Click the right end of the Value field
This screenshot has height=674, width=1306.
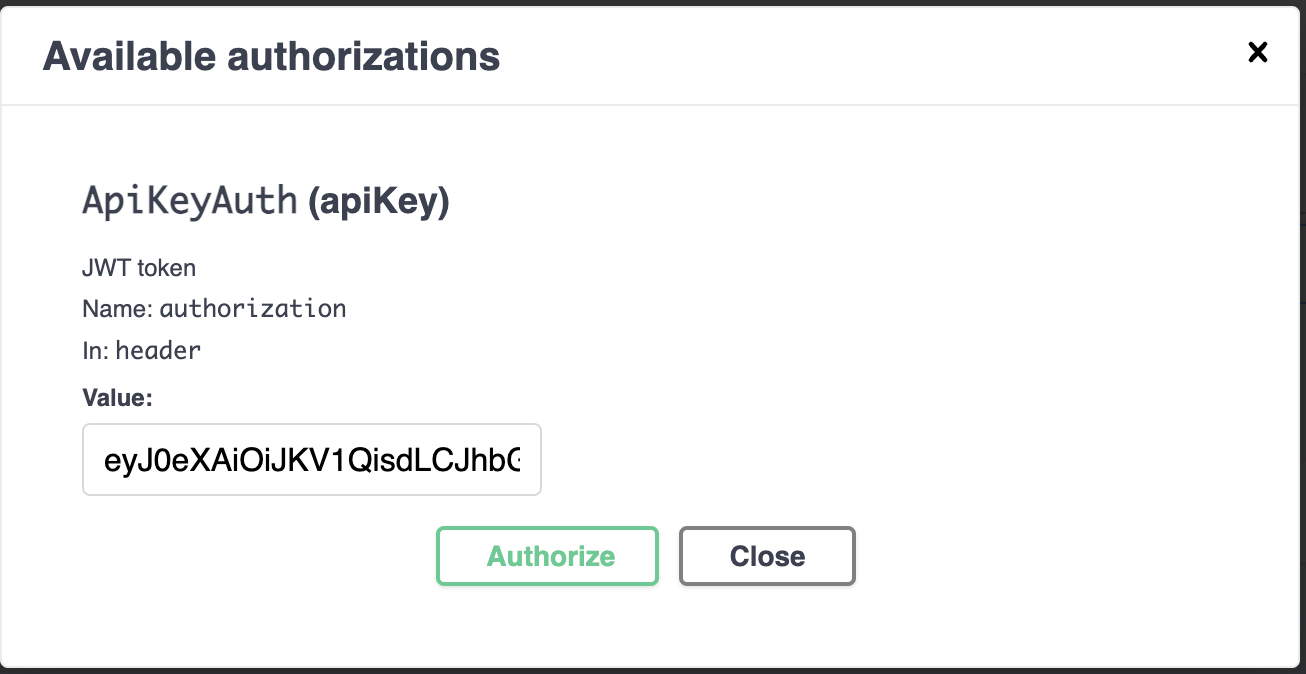click(x=525, y=460)
